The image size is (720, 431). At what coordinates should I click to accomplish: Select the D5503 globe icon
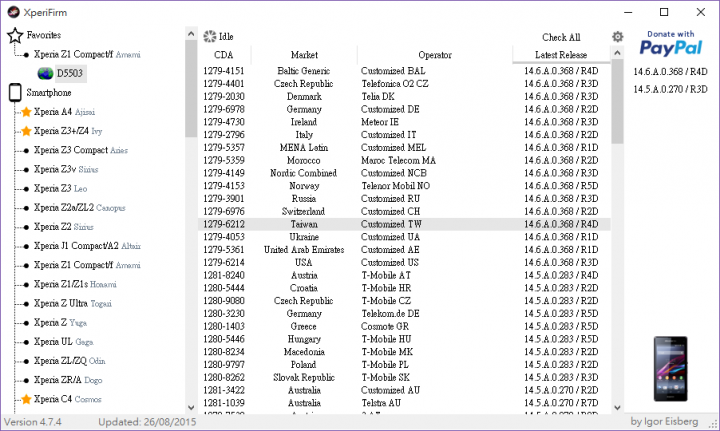pos(45,73)
